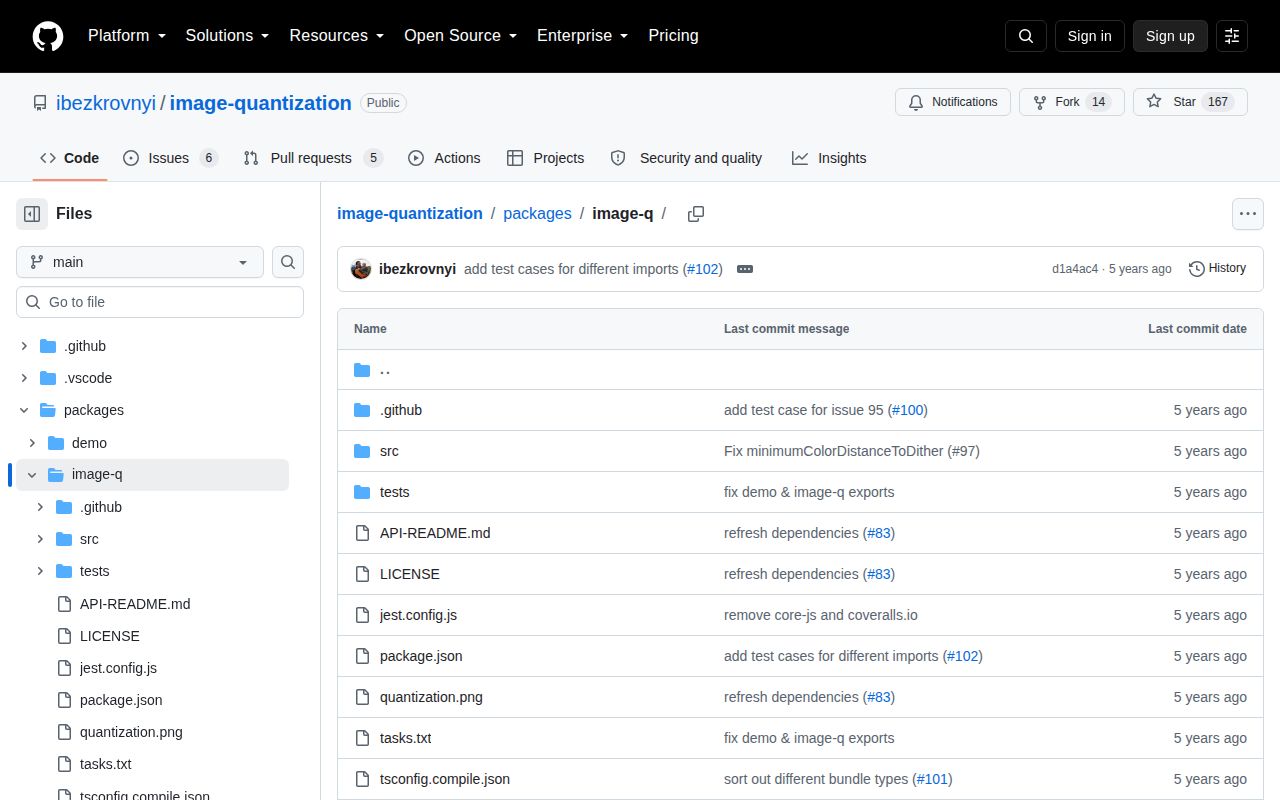Open the commit History link

click(1217, 268)
